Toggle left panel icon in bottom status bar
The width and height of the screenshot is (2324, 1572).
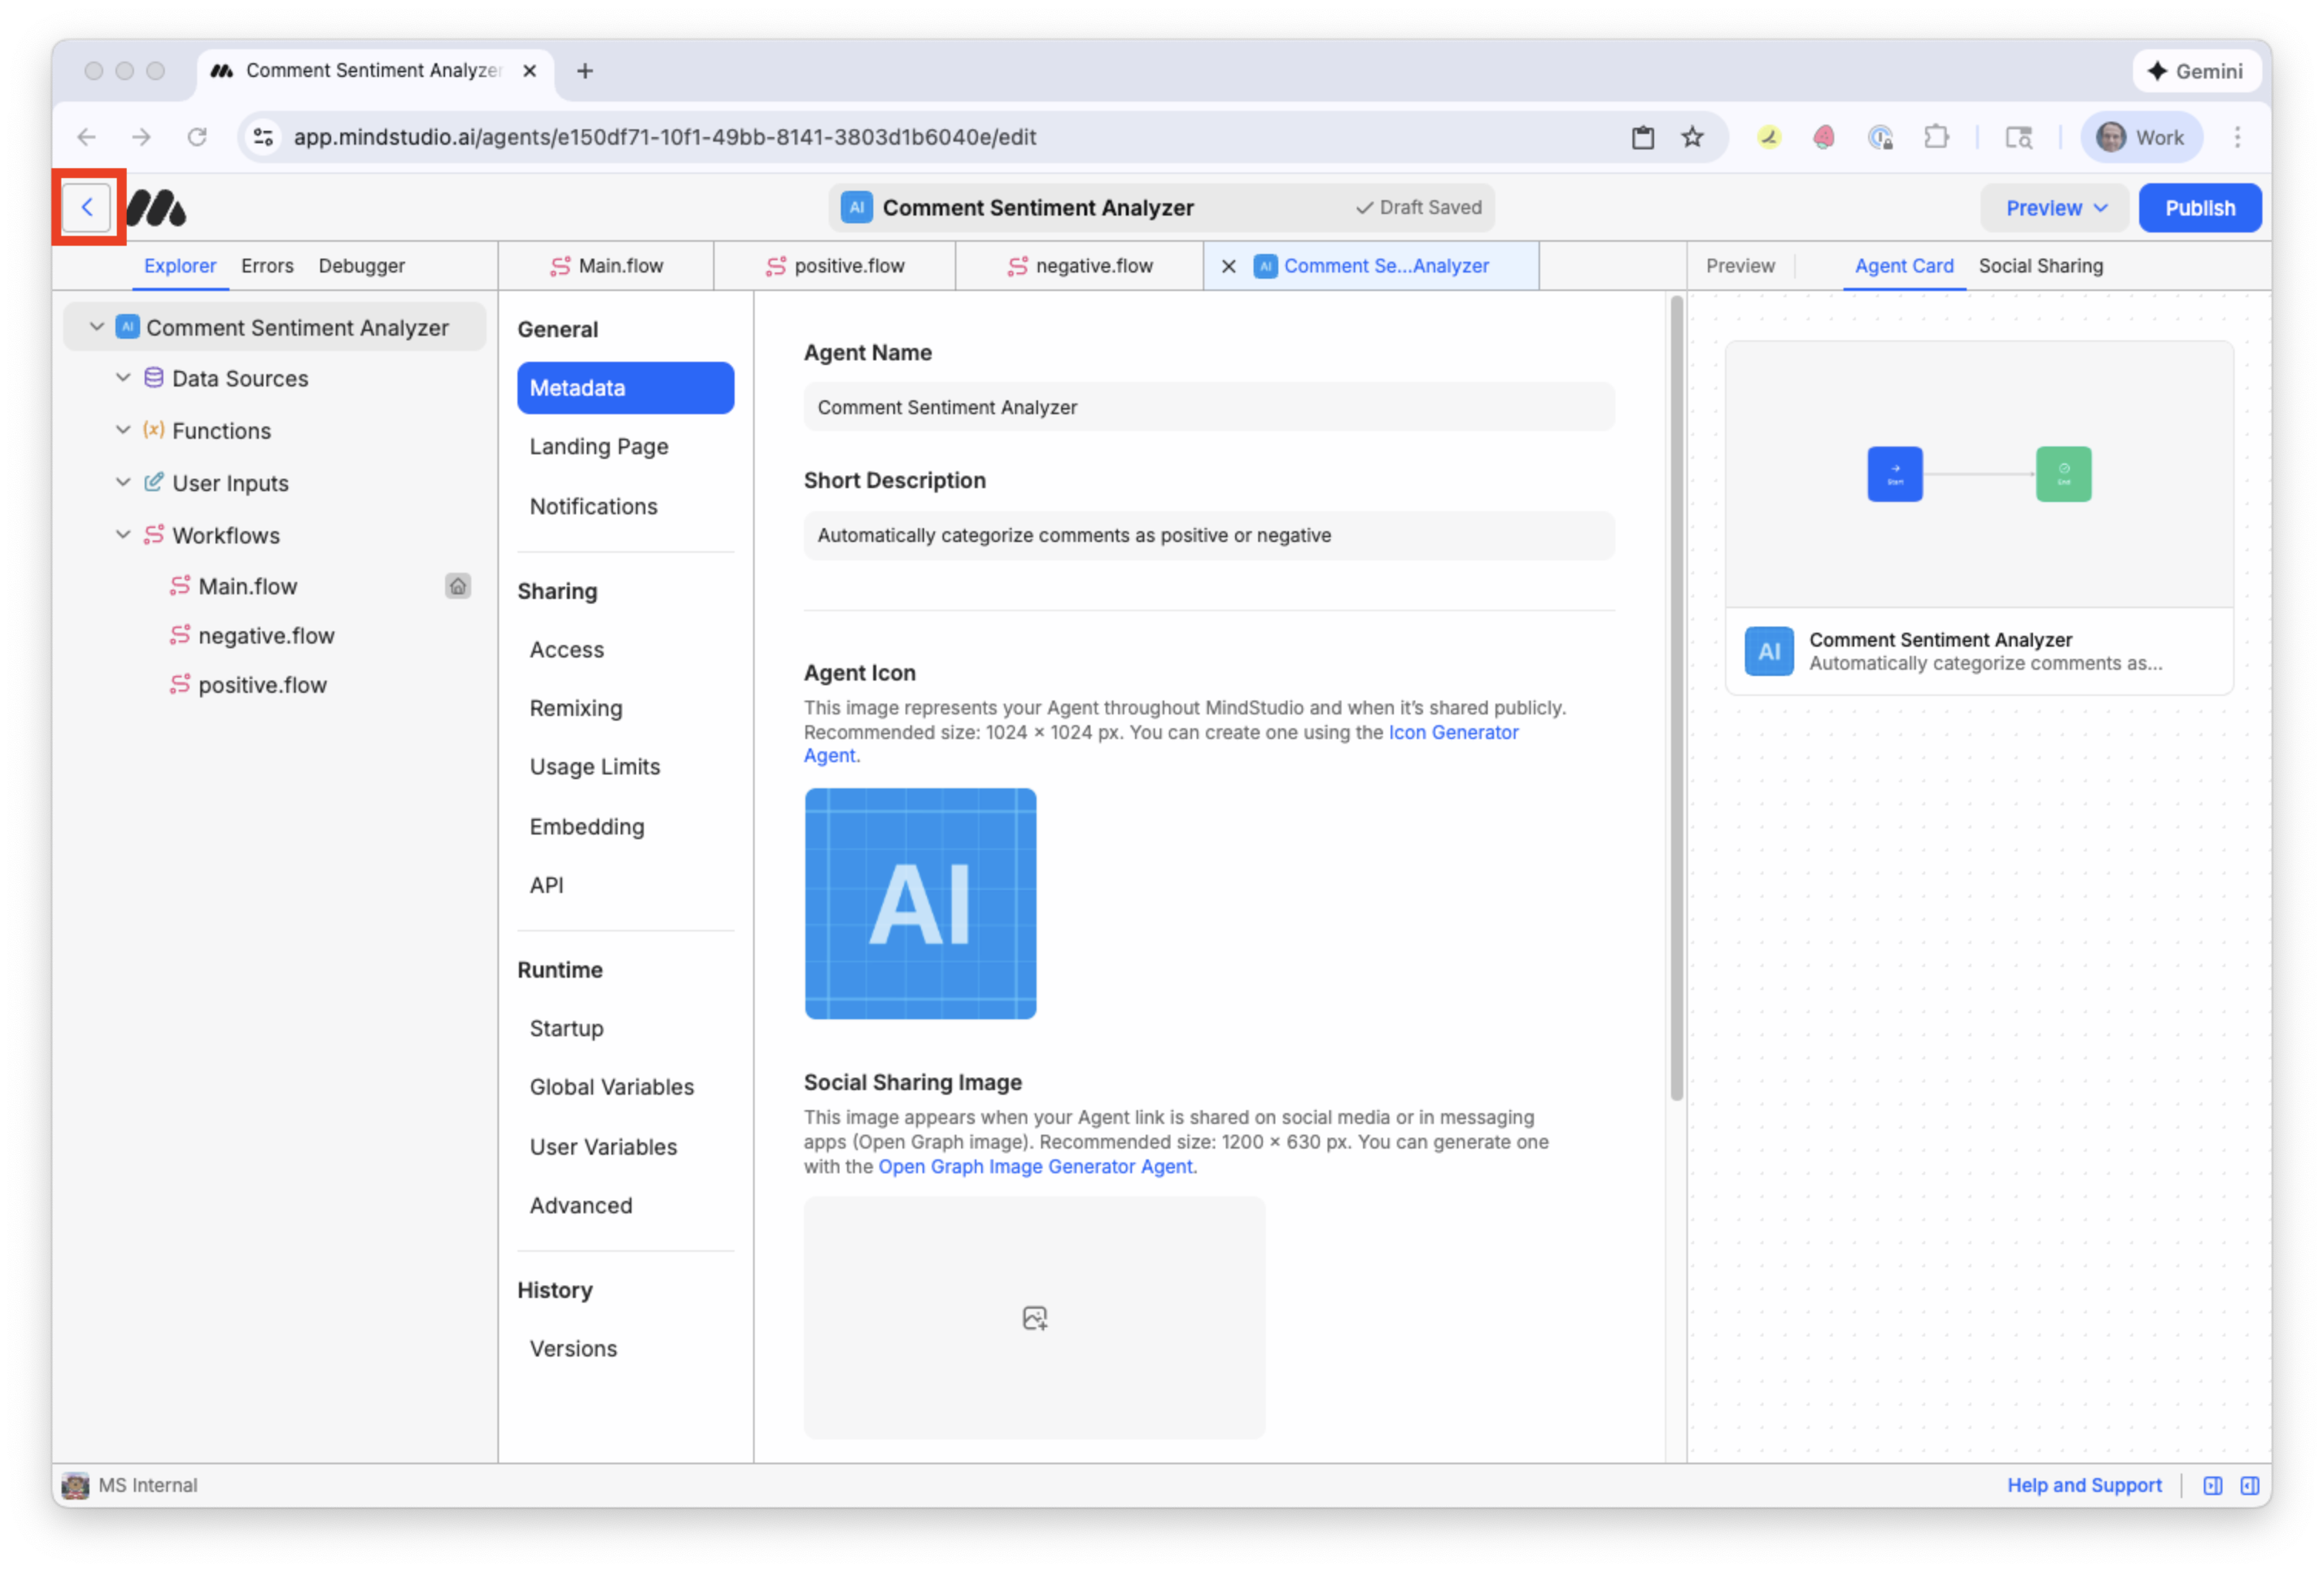pyautogui.click(x=2212, y=1486)
